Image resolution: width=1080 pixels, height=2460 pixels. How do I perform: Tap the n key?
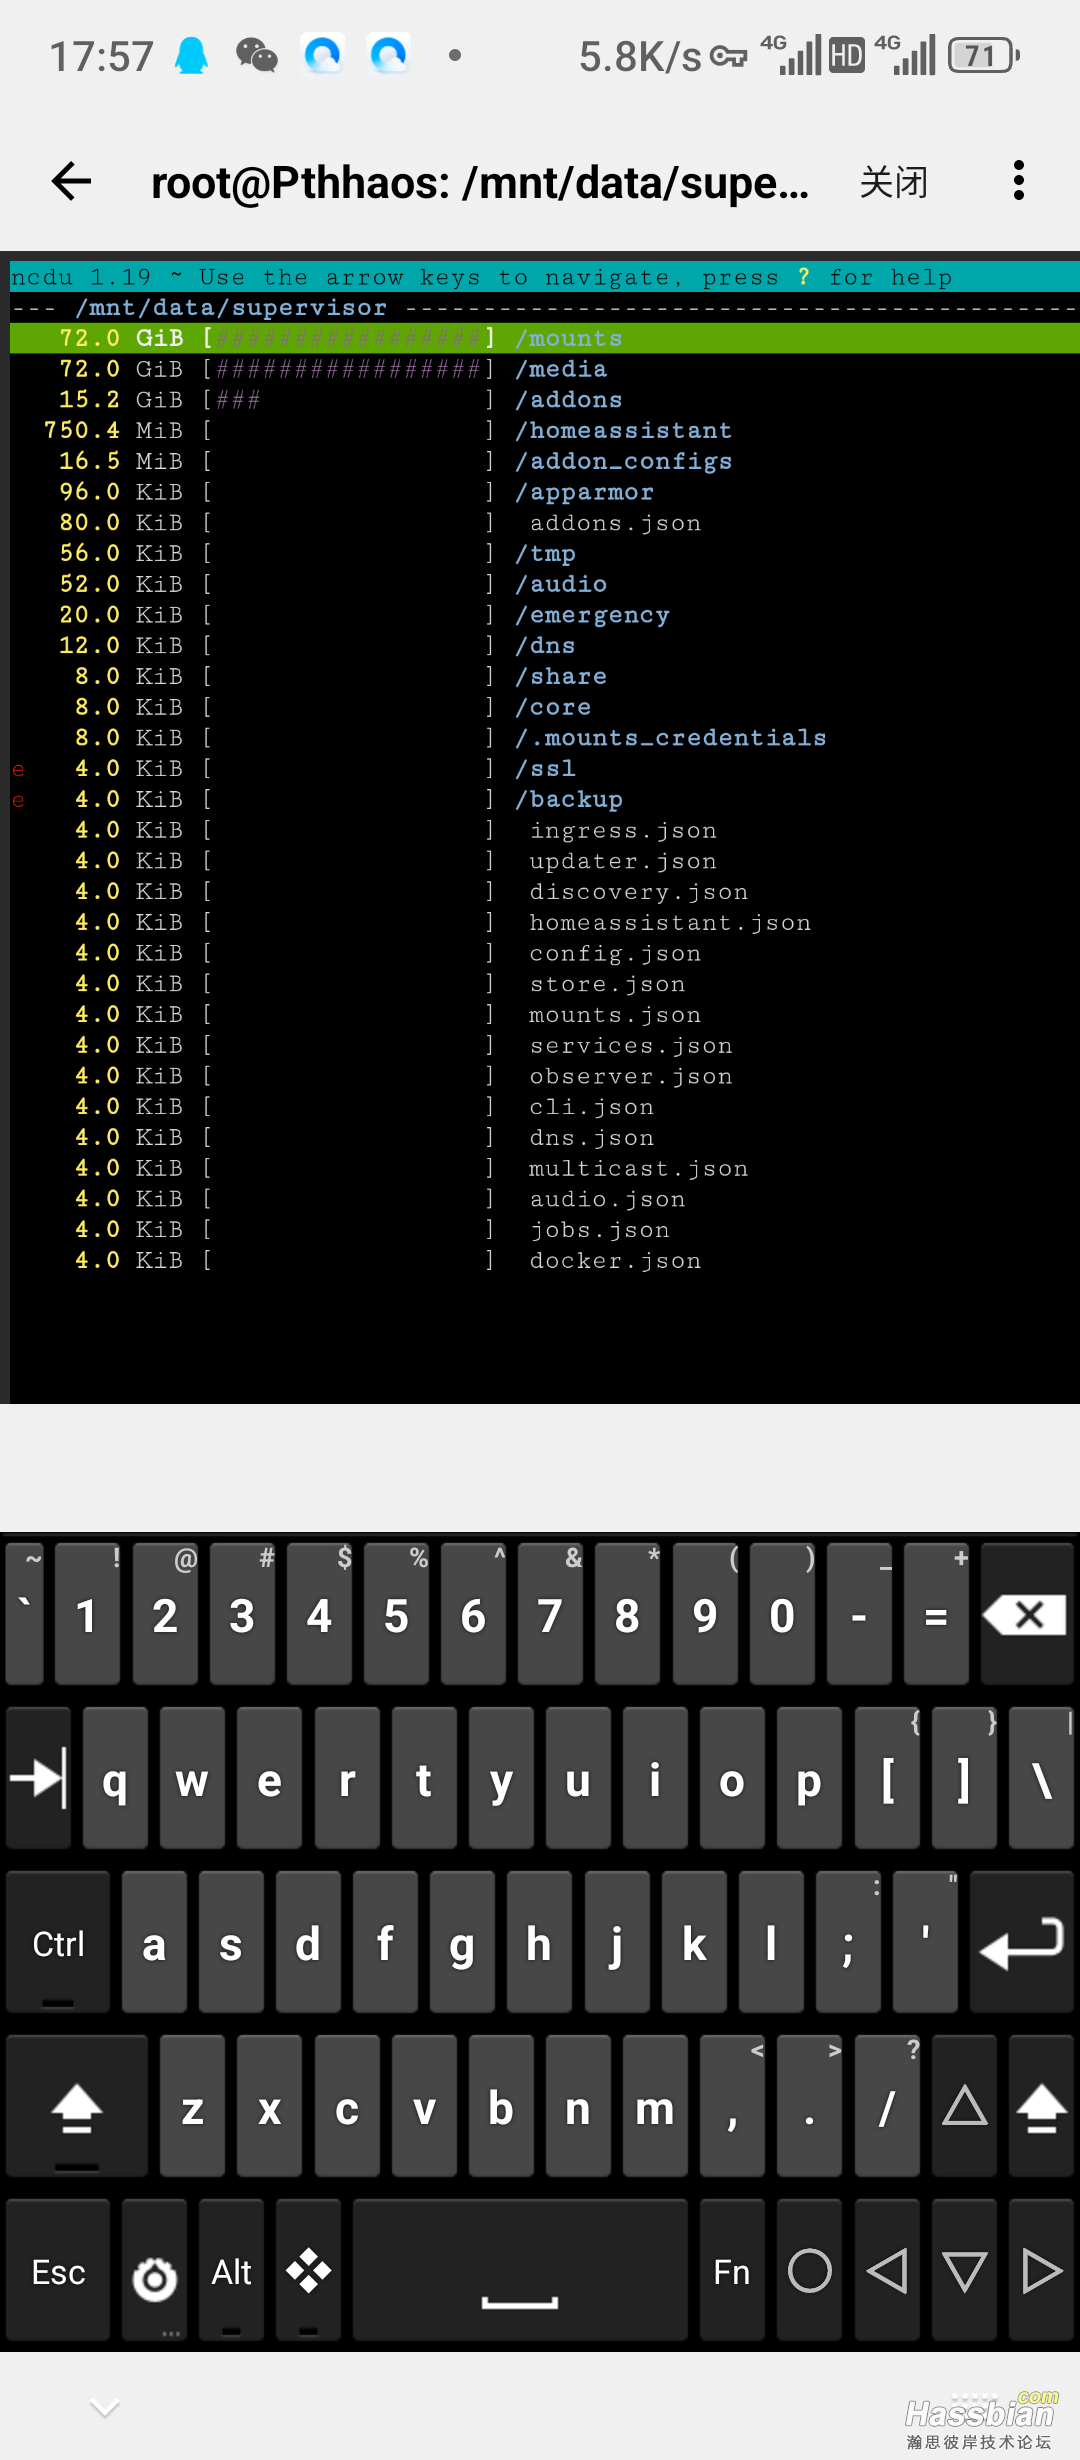click(x=578, y=2106)
